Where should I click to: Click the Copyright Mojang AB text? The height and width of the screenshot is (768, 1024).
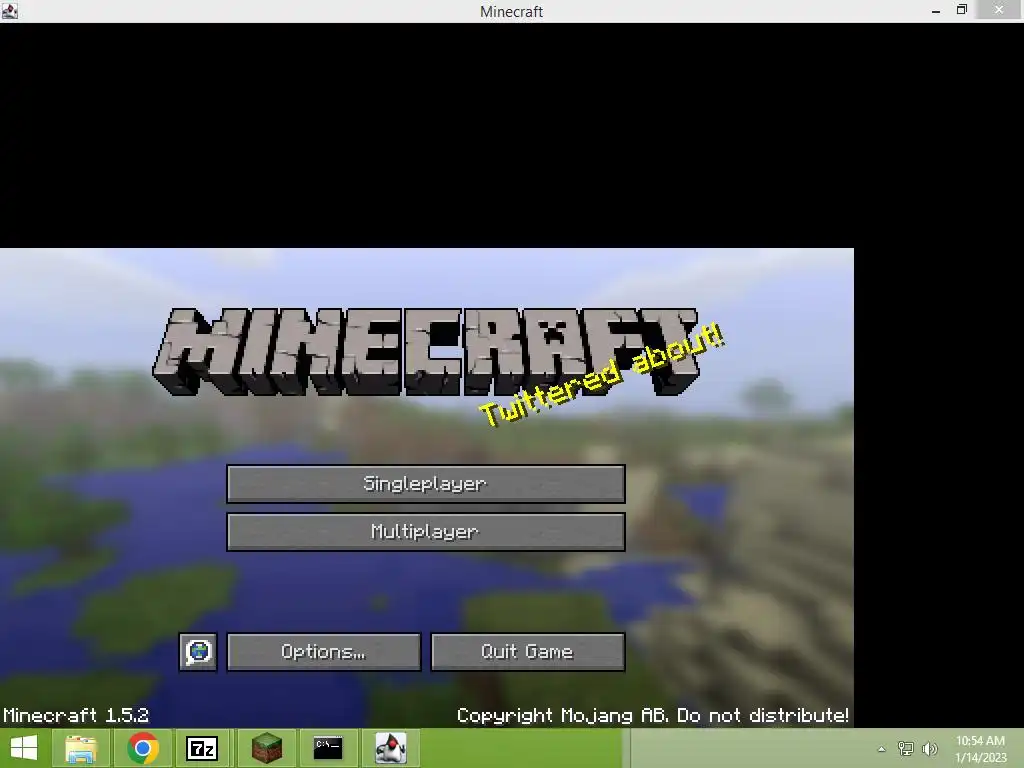(652, 715)
